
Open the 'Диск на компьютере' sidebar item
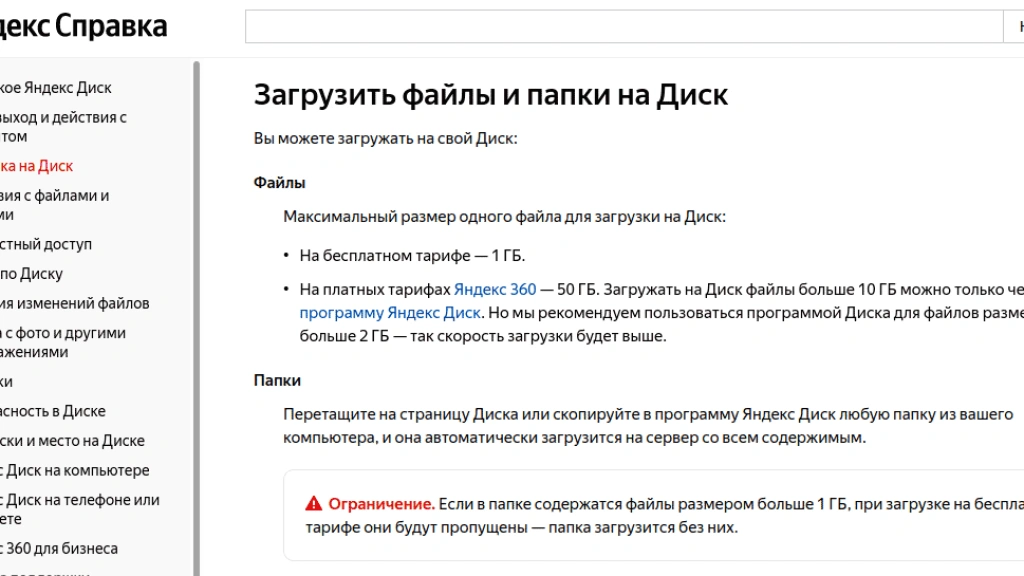tap(74, 470)
